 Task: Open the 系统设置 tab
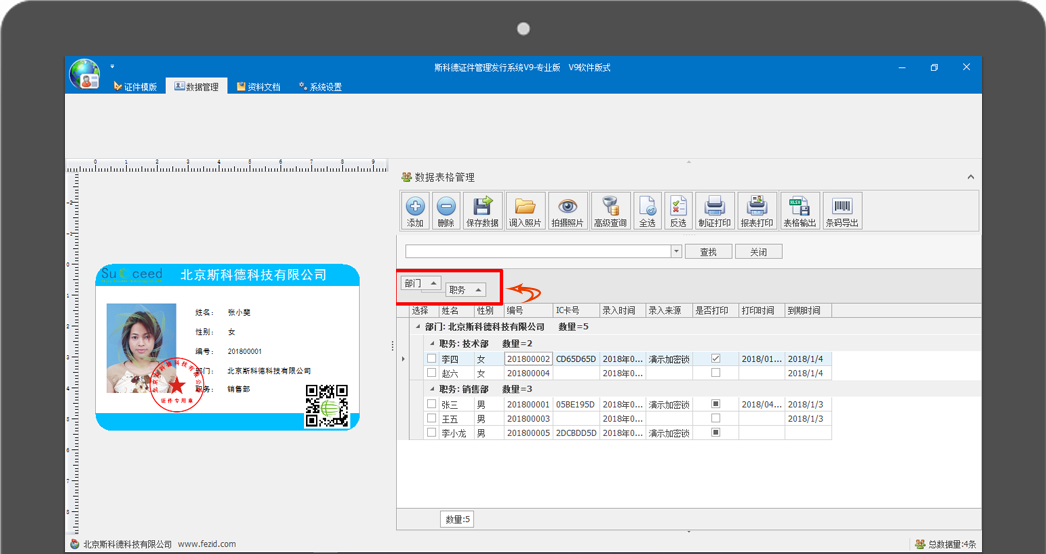pyautogui.click(x=320, y=87)
